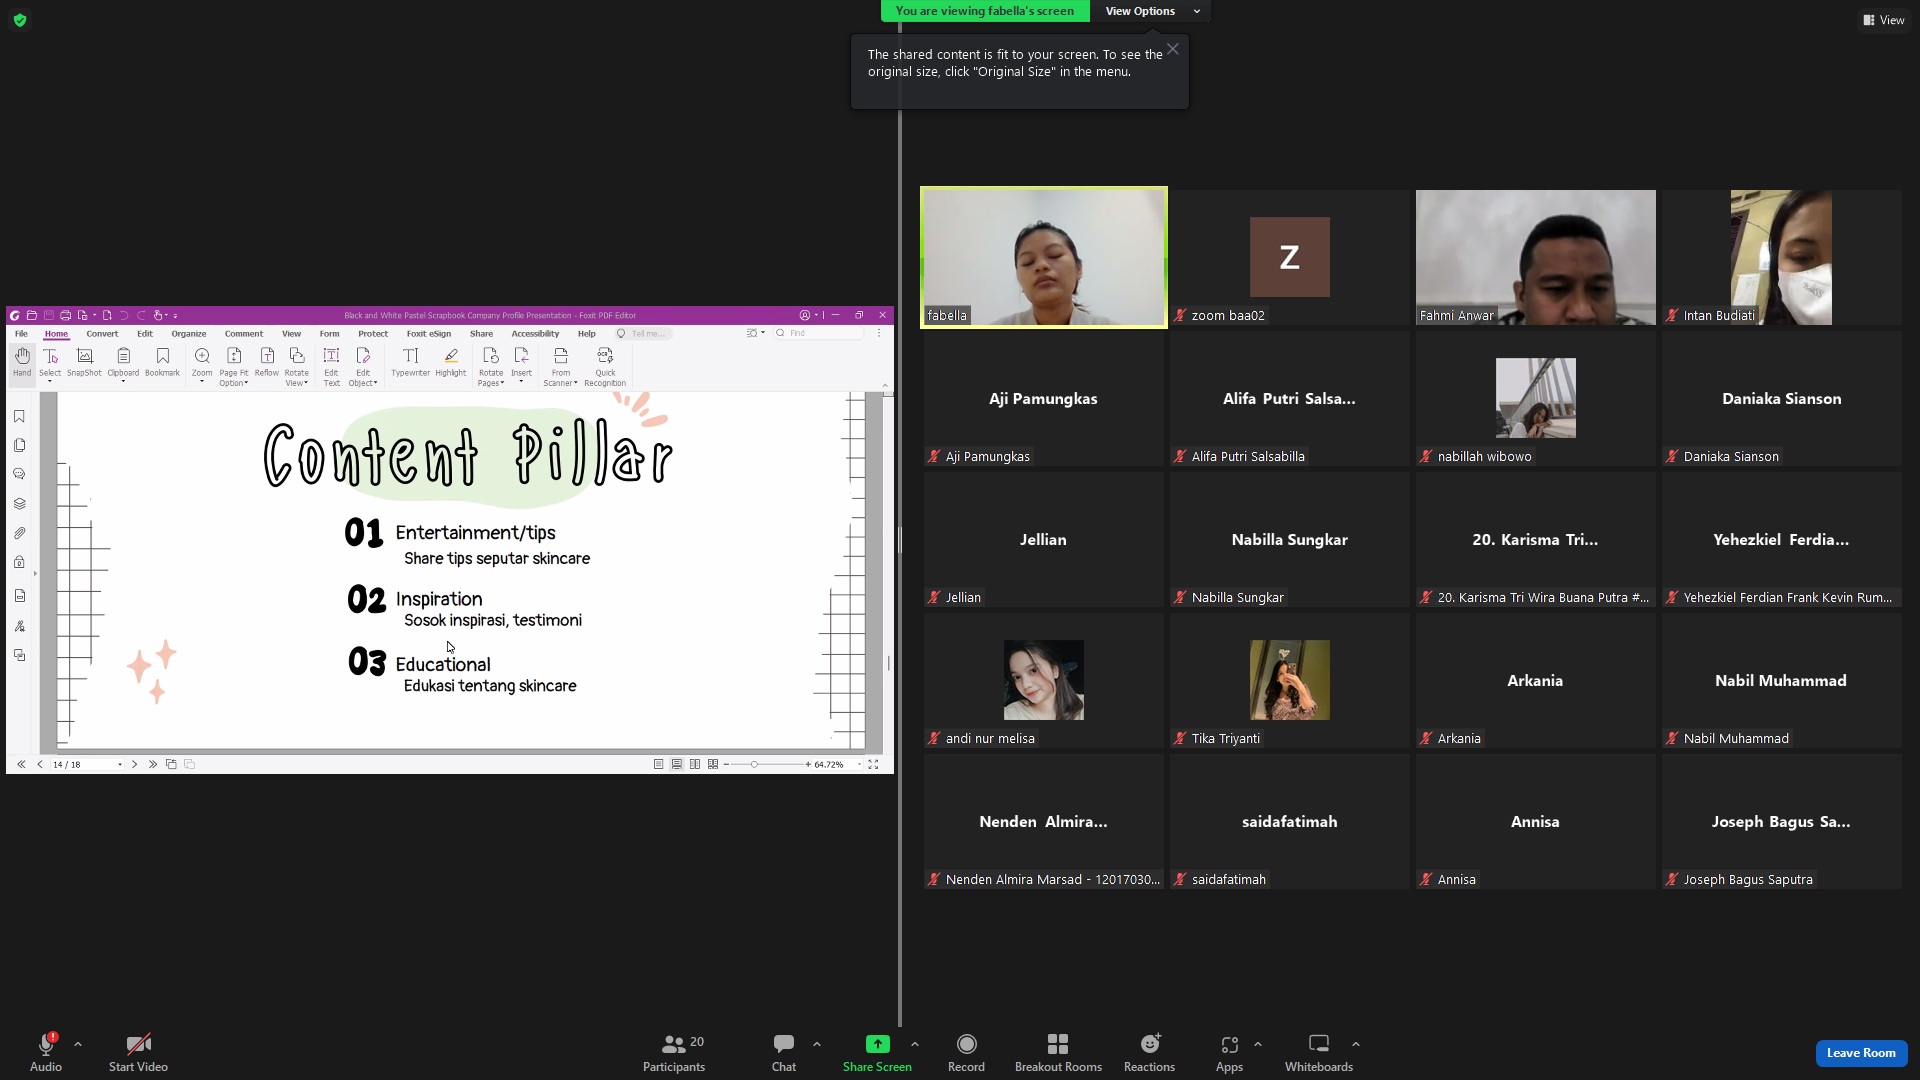This screenshot has width=1920, height=1080.
Task: Select the Edit Text tool
Action: (x=331, y=366)
